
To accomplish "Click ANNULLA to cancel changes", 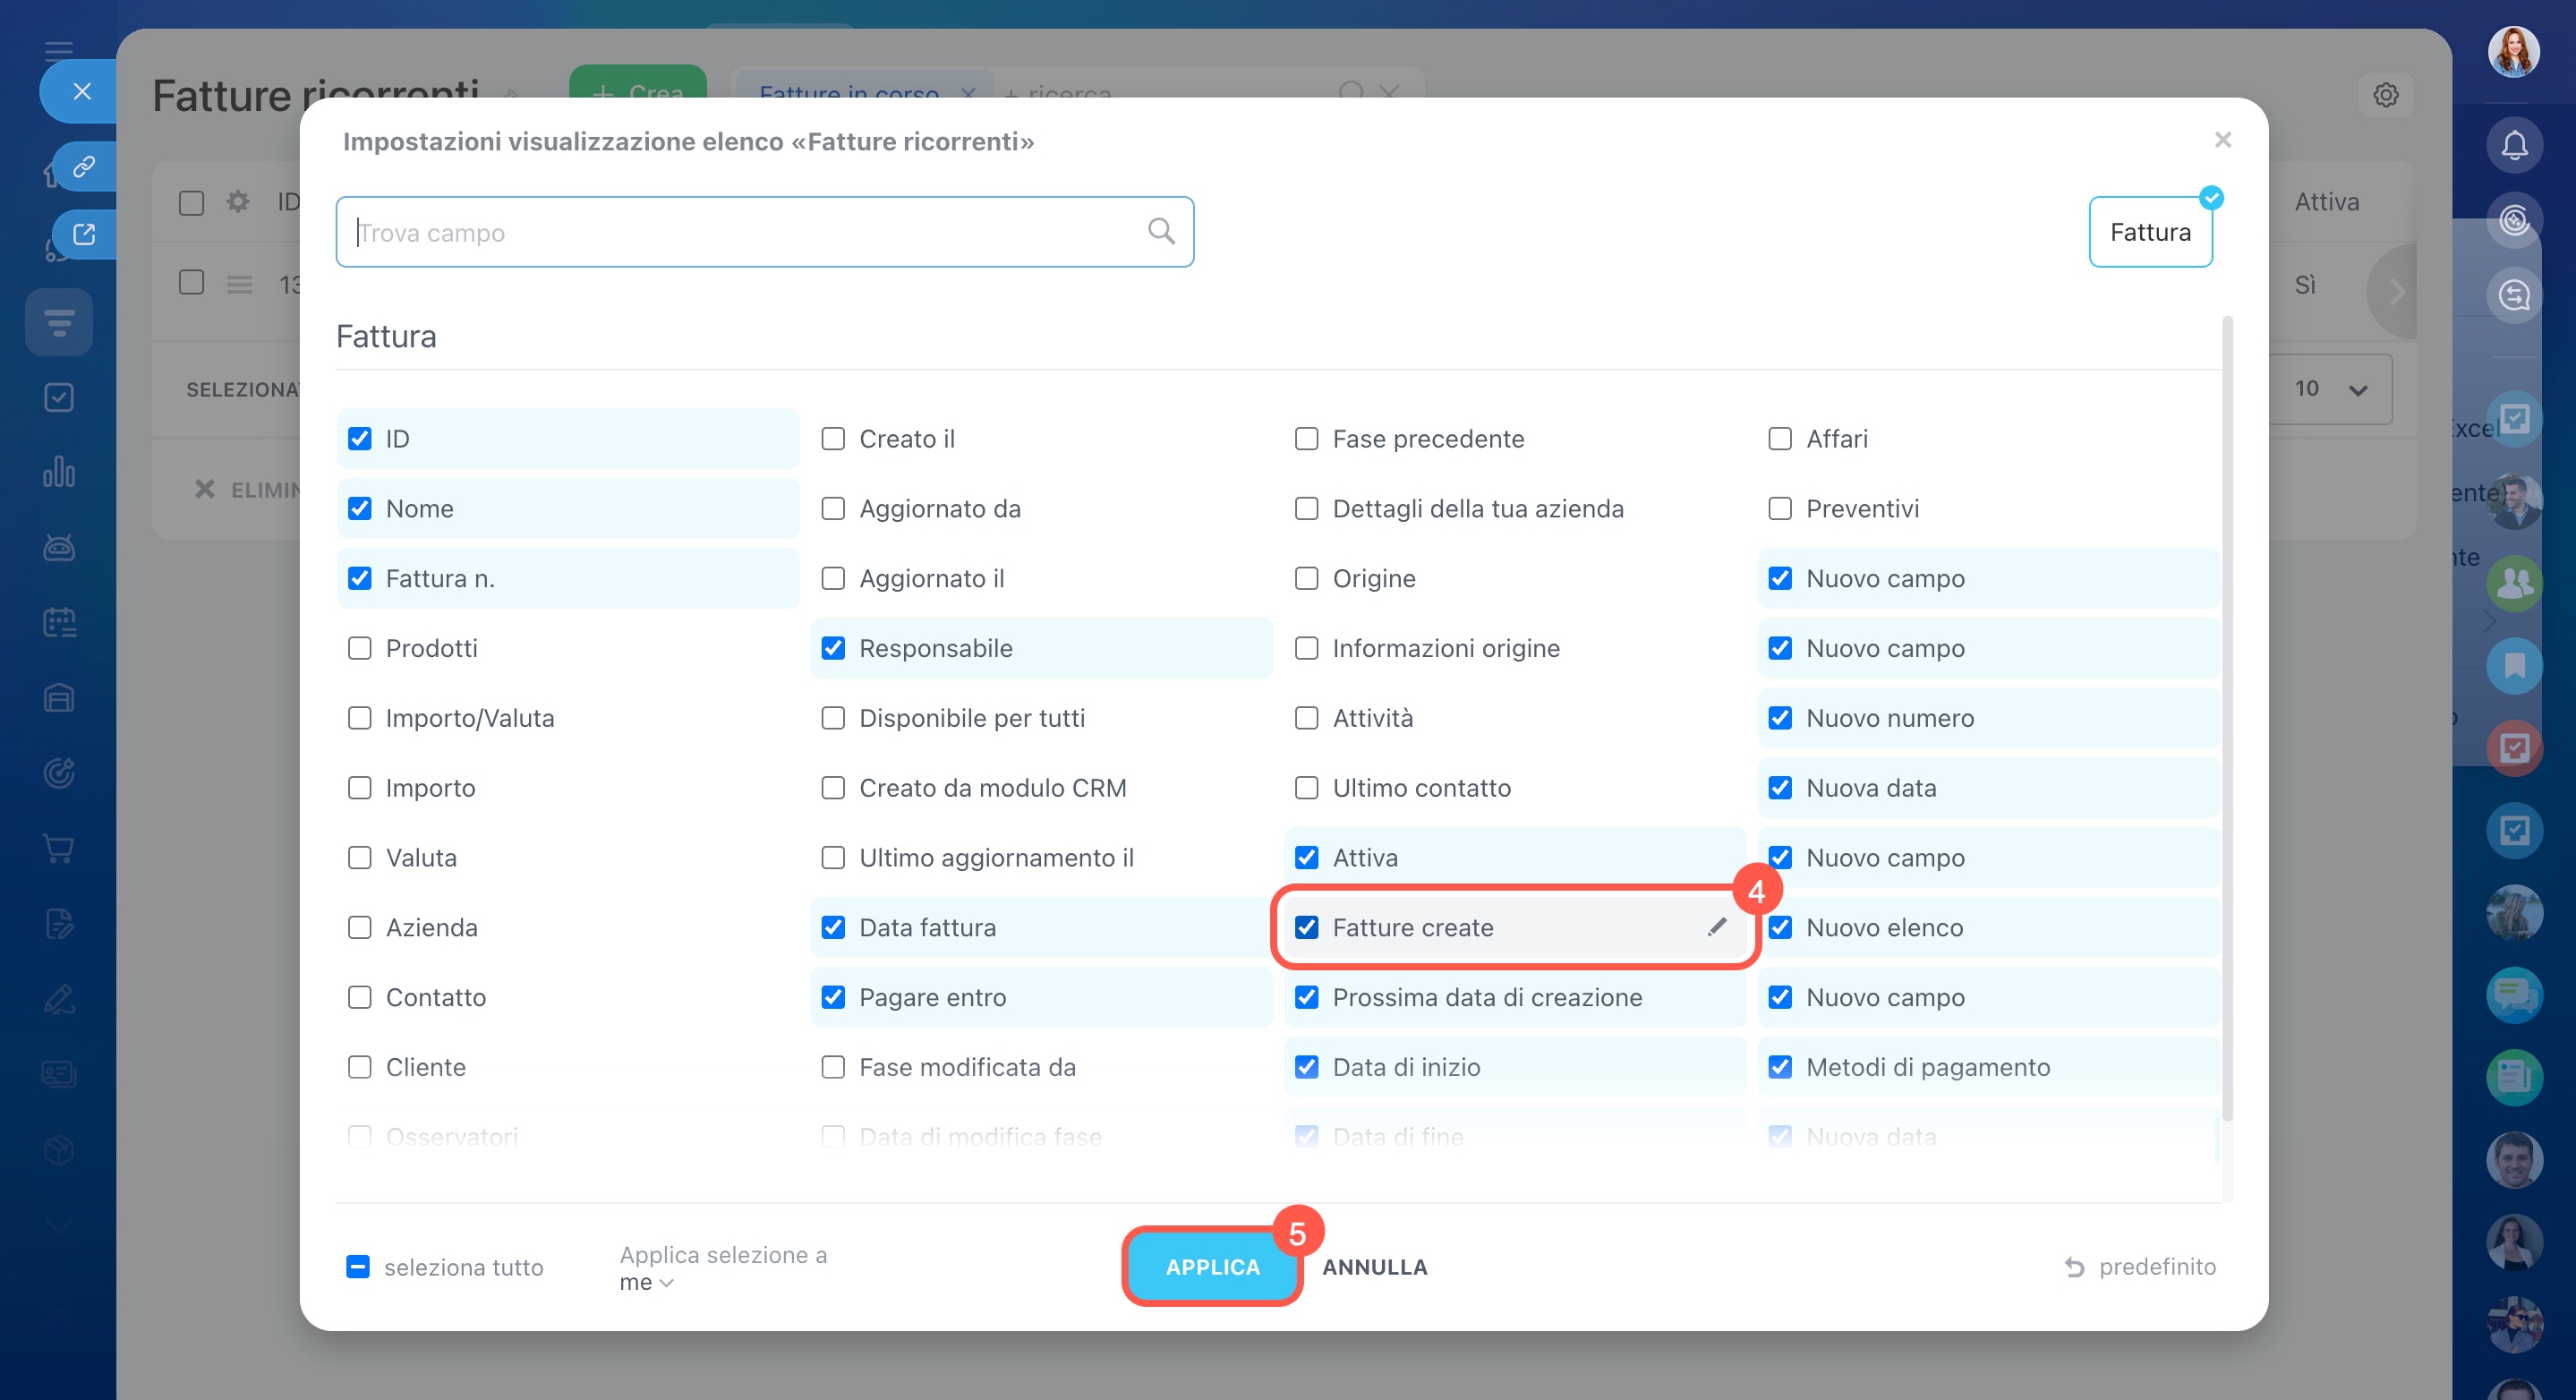I will (1374, 1267).
